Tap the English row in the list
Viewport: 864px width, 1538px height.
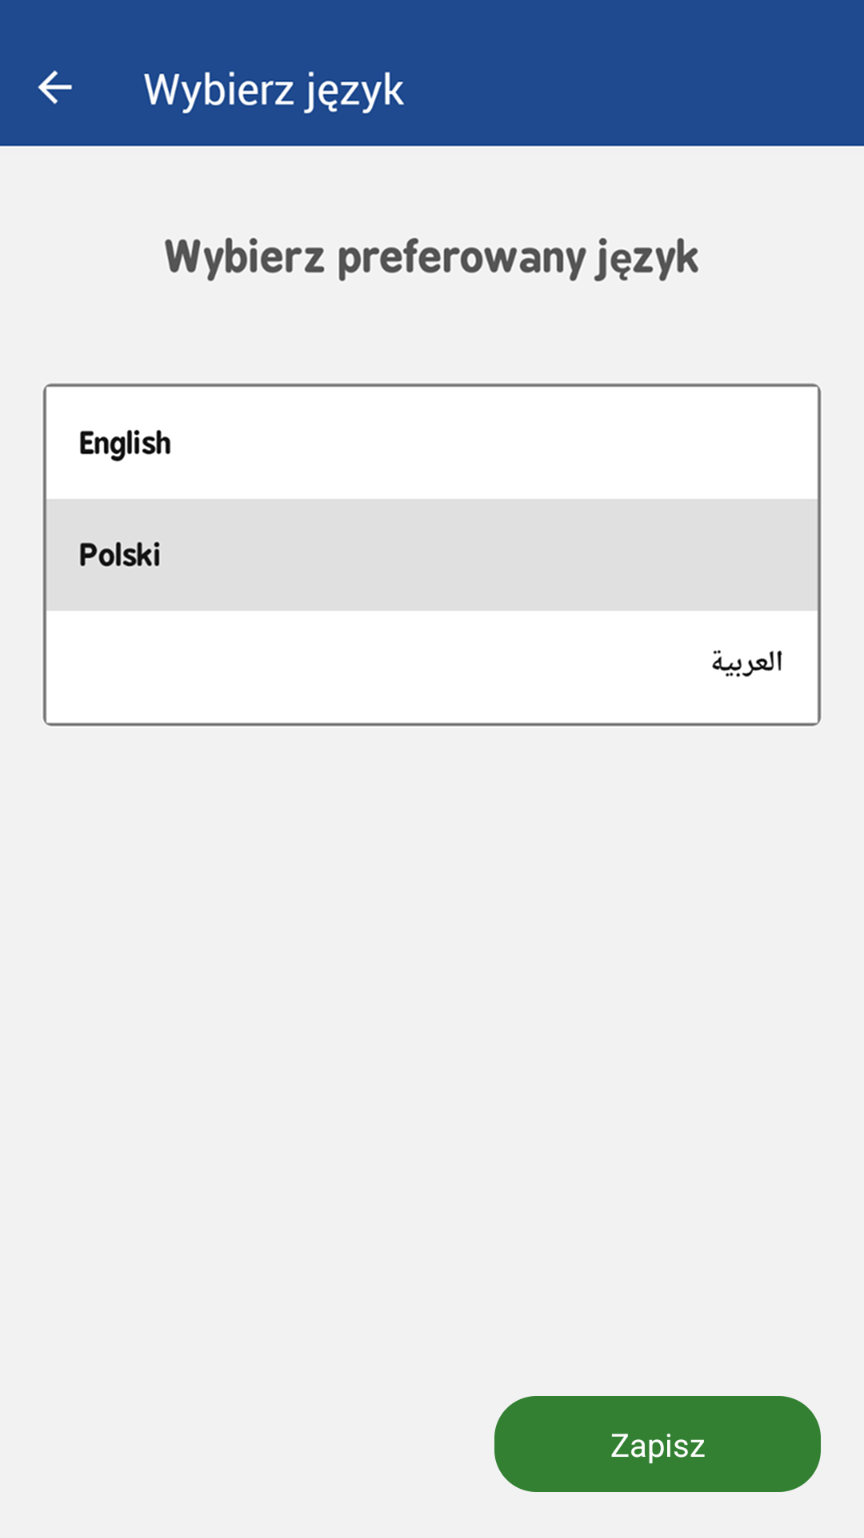(x=432, y=443)
